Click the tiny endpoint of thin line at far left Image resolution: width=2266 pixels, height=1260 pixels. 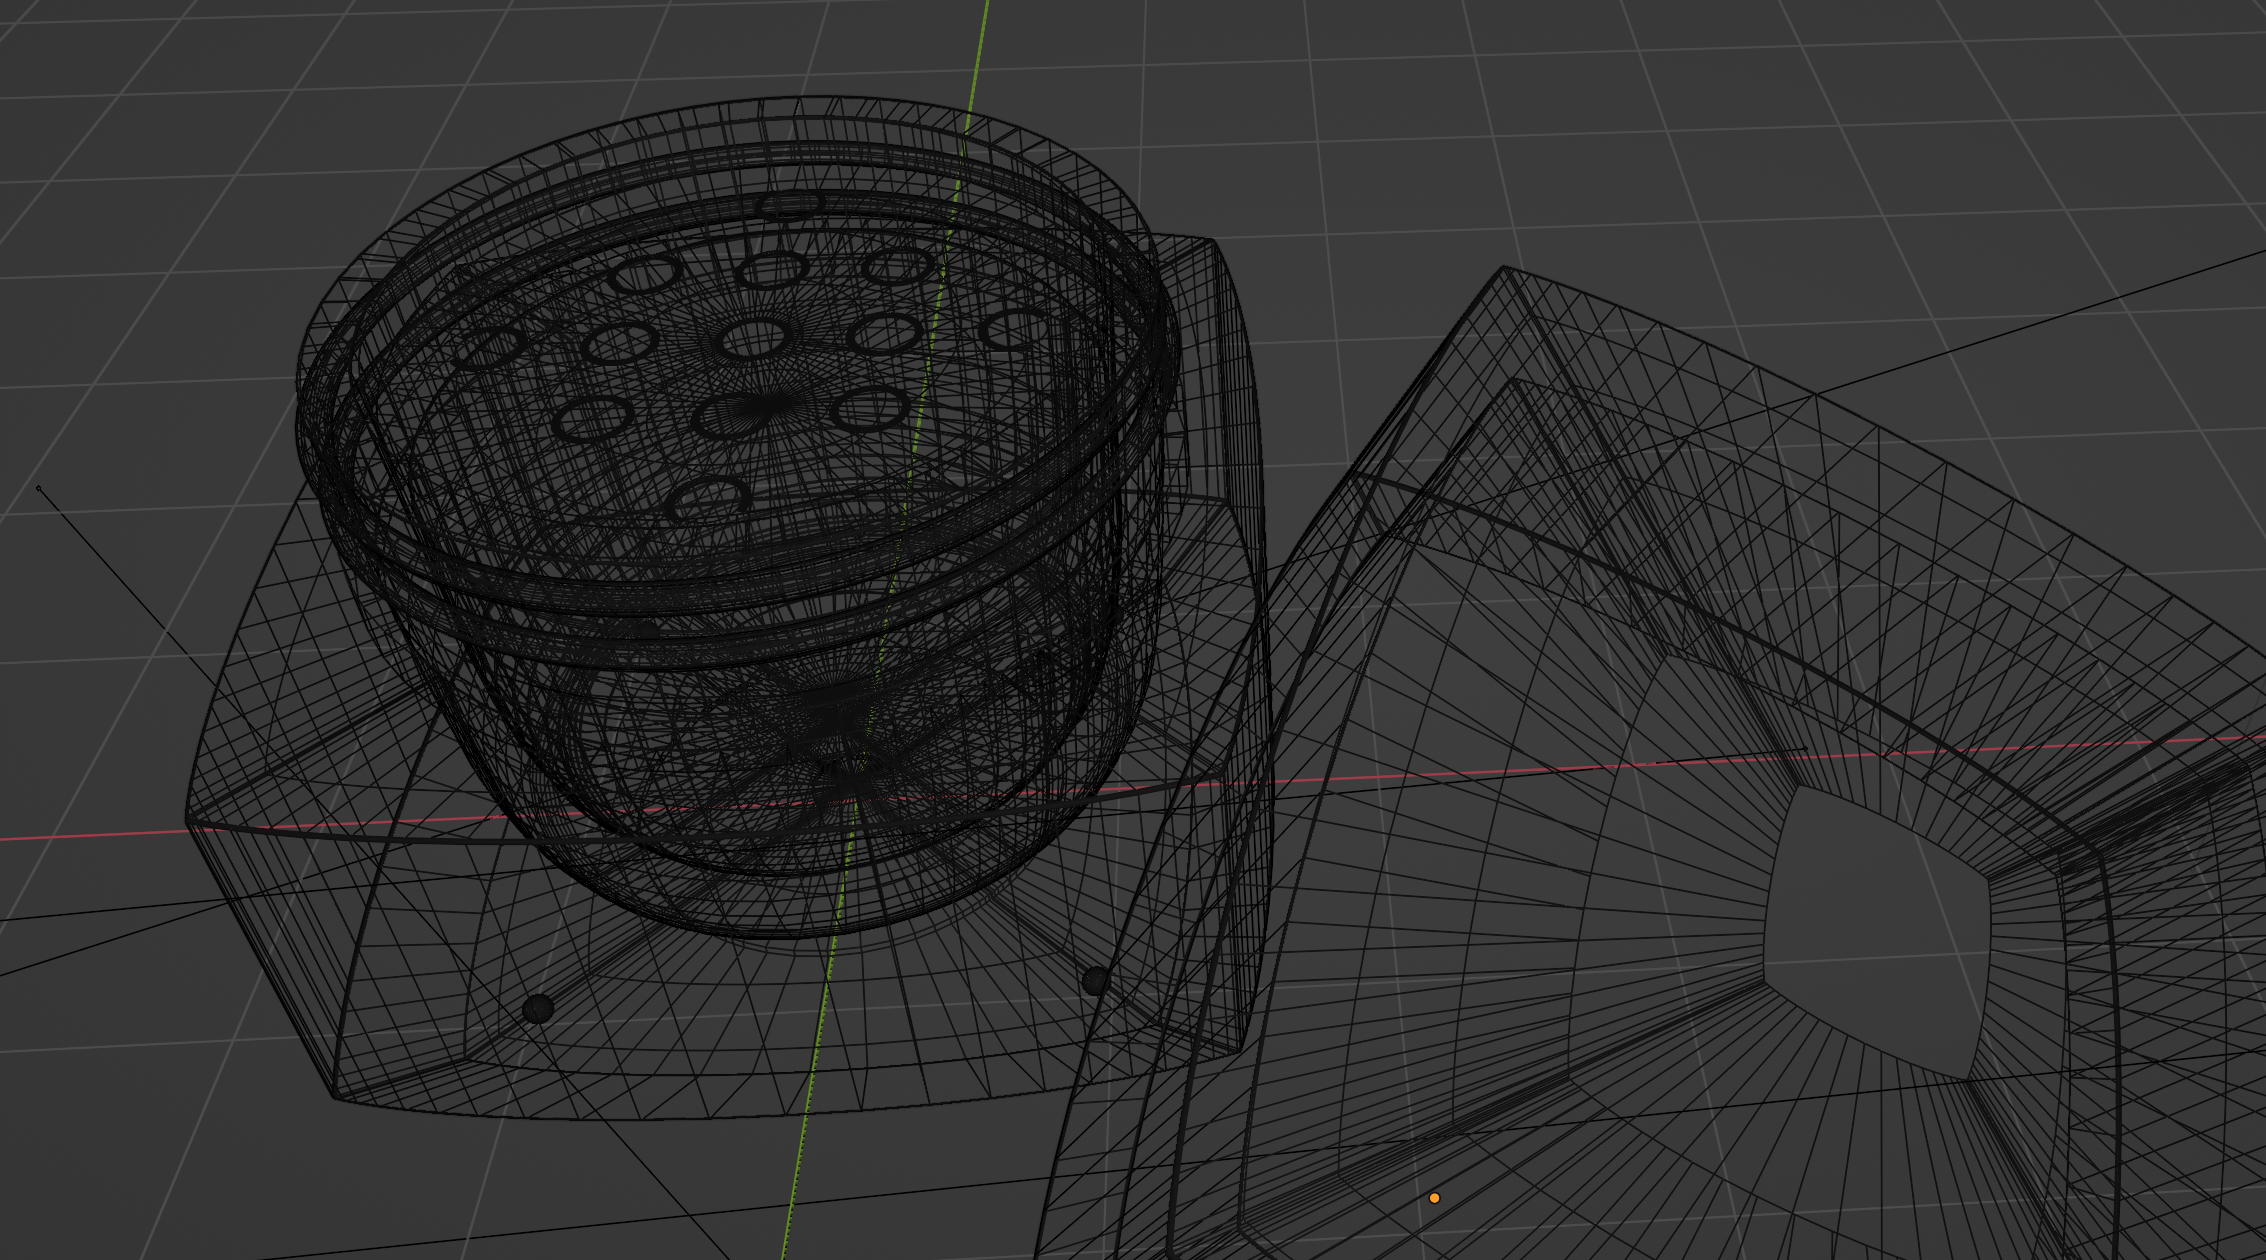tap(38, 488)
